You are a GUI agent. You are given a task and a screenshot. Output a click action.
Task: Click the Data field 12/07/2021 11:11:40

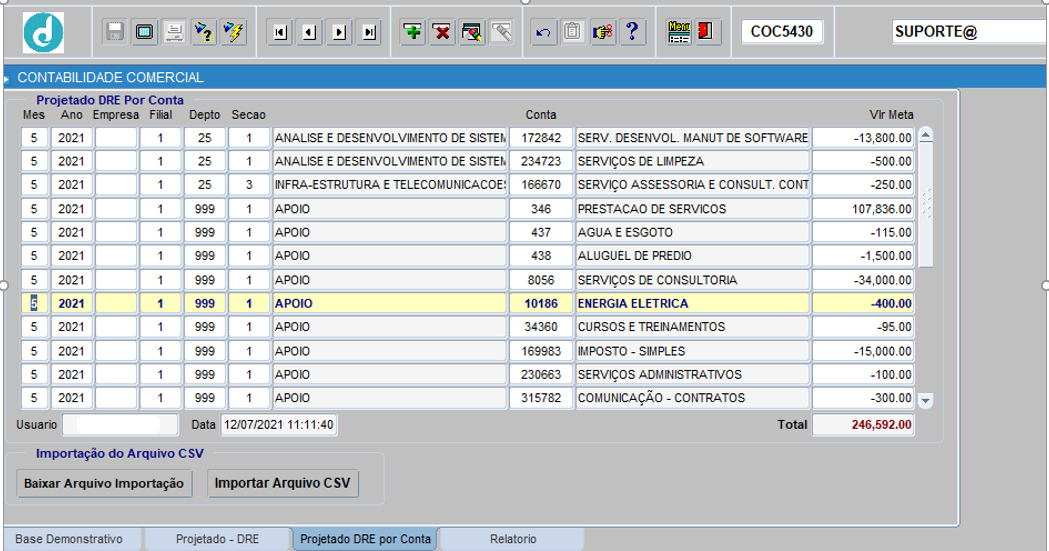[x=279, y=425]
